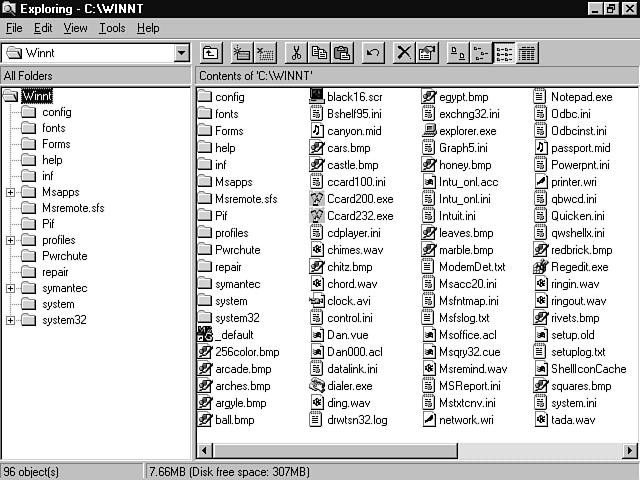
Task: Open Properties from the toolbar
Action: [427, 53]
